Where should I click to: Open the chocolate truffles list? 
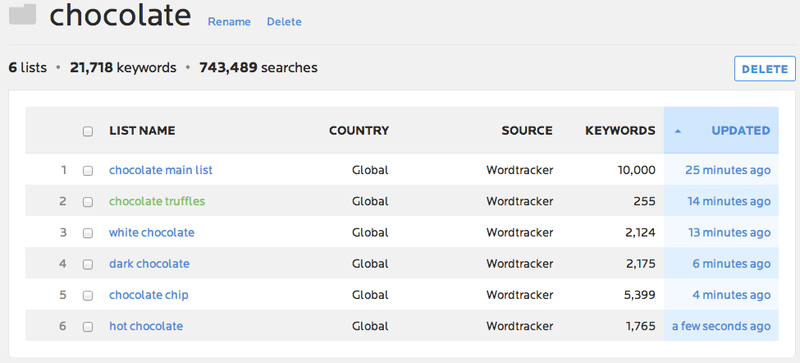[x=157, y=201]
